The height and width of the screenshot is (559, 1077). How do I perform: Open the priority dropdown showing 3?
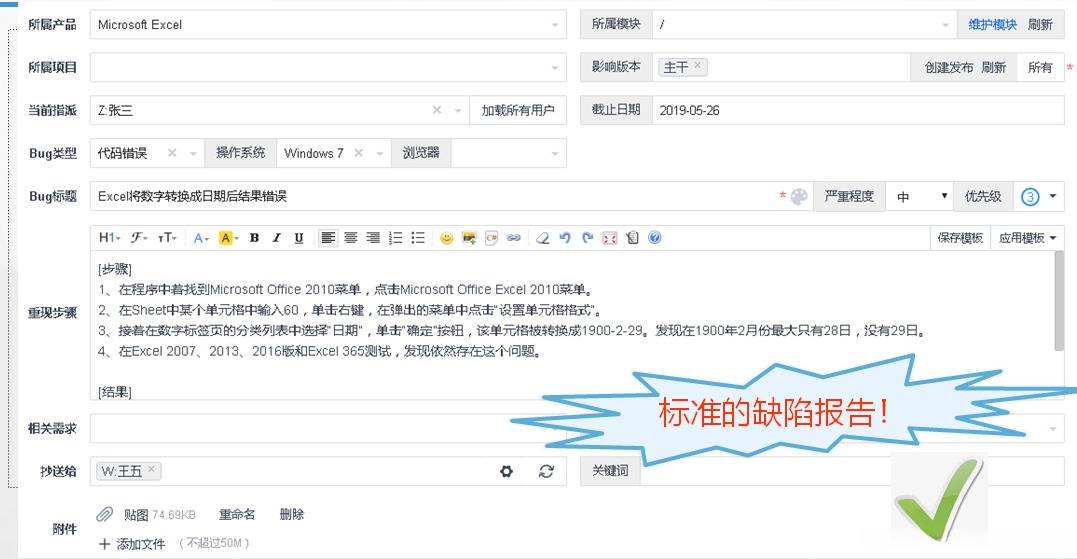point(1039,196)
